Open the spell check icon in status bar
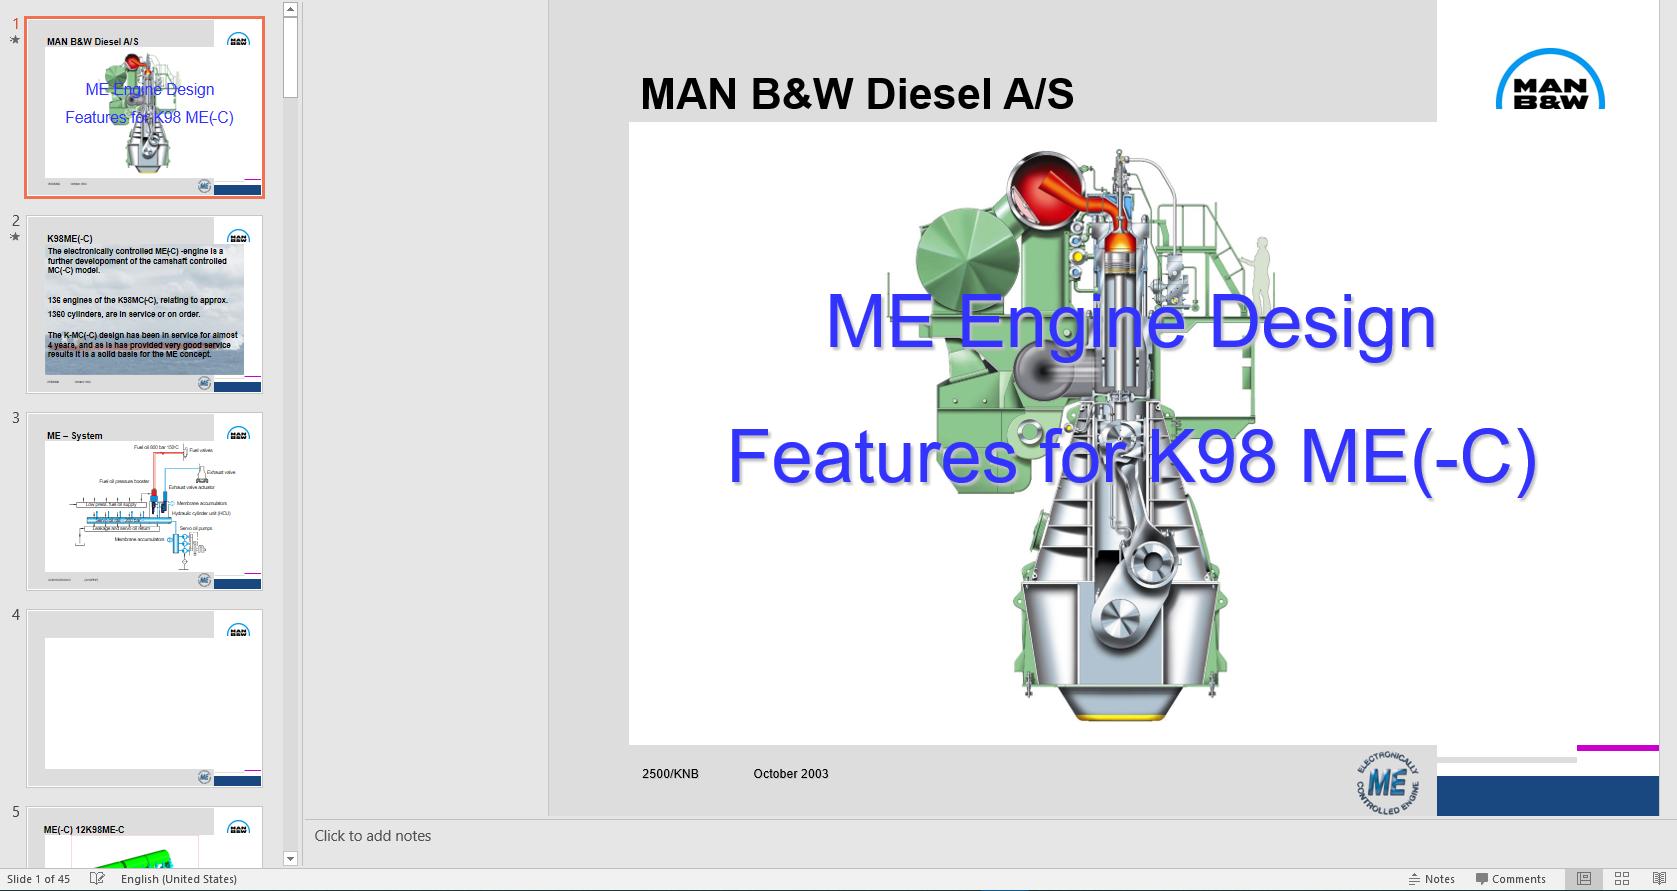The height and width of the screenshot is (891, 1677). pyautogui.click(x=97, y=879)
